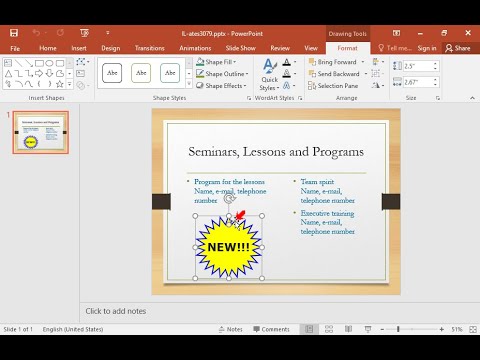Open the Shape Outline dropdown
Image resolution: width=480 pixels, height=360 pixels.
pyautogui.click(x=222, y=74)
